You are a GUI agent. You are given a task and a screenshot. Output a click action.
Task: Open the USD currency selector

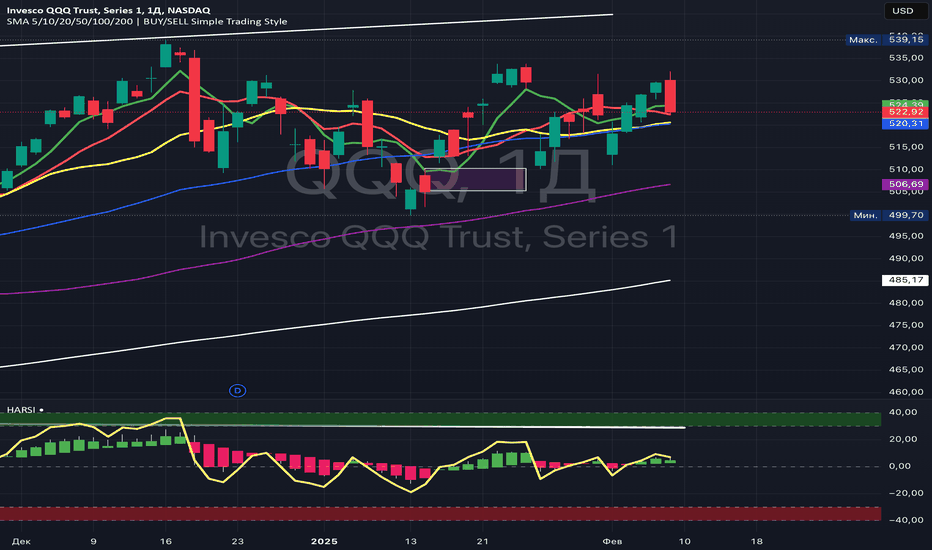pyautogui.click(x=902, y=13)
